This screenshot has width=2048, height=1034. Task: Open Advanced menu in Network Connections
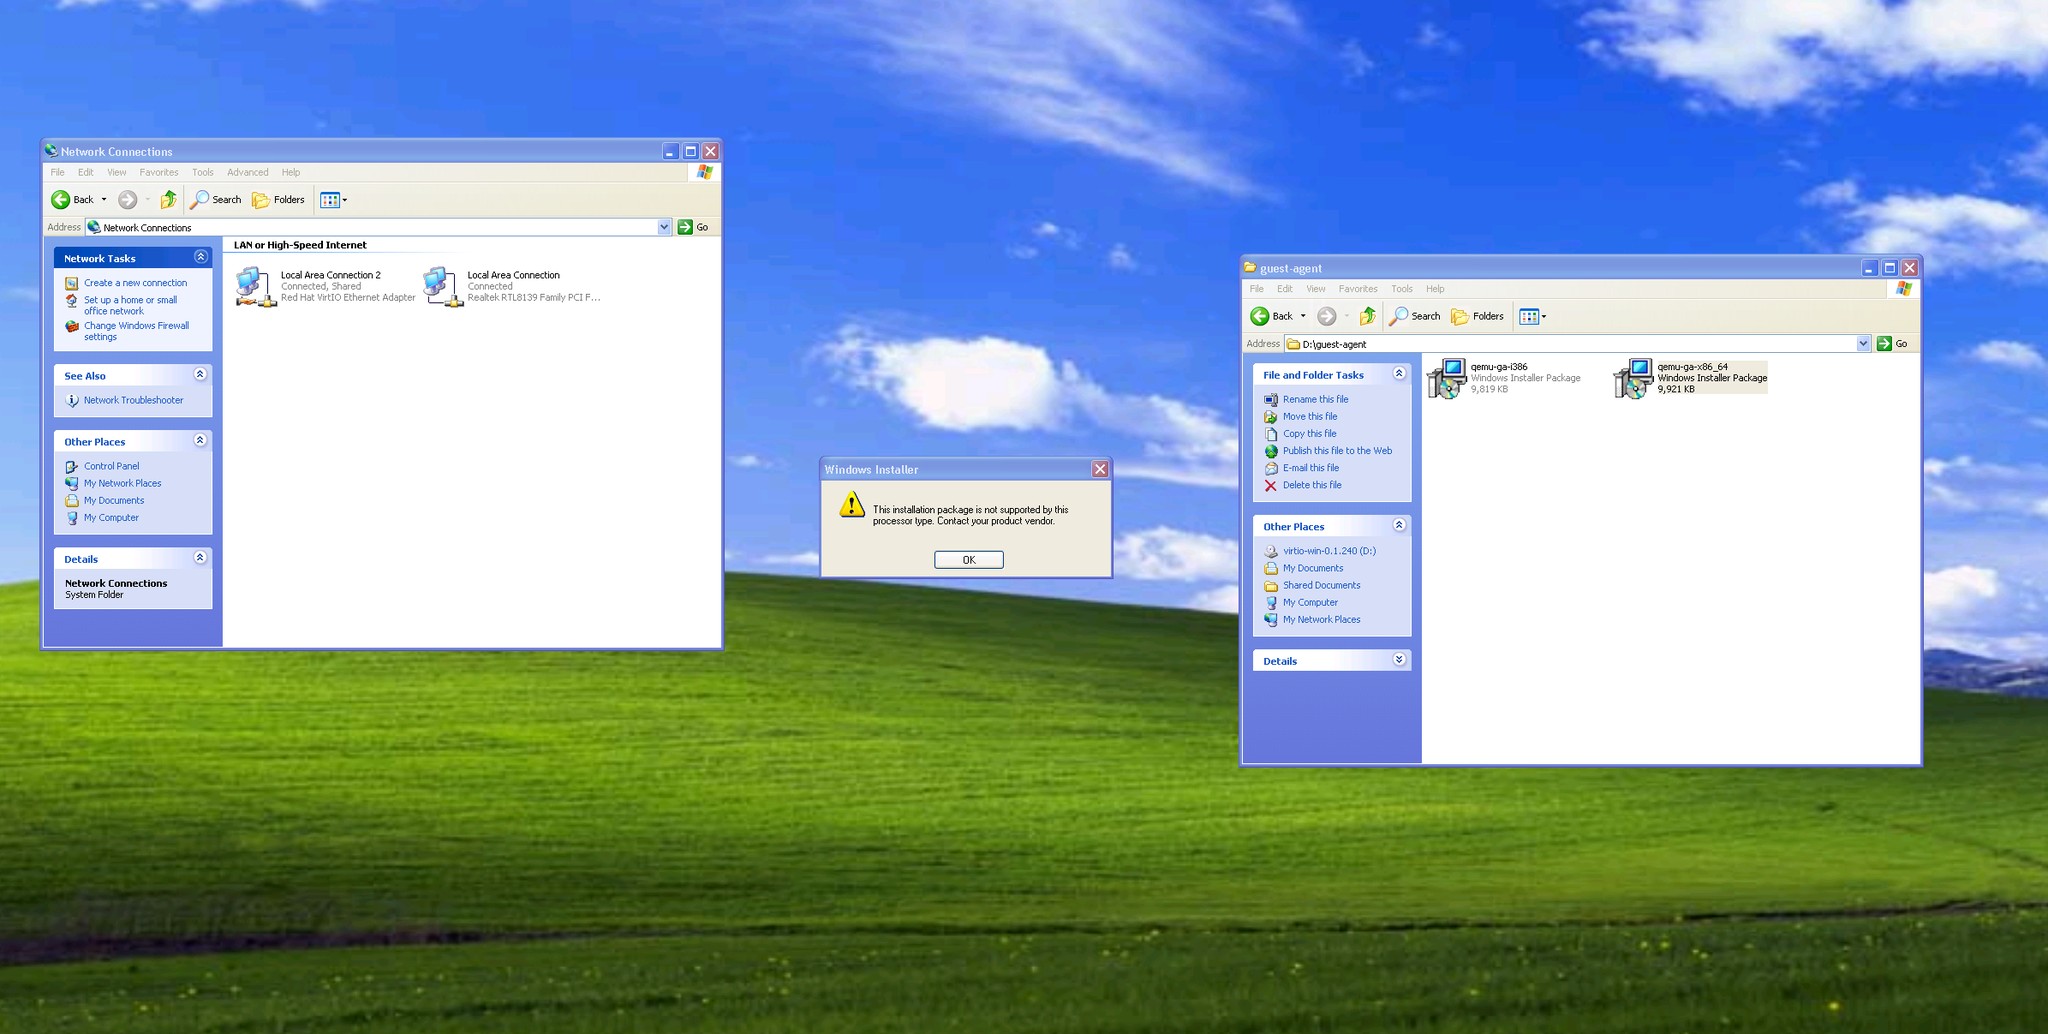pyautogui.click(x=247, y=172)
